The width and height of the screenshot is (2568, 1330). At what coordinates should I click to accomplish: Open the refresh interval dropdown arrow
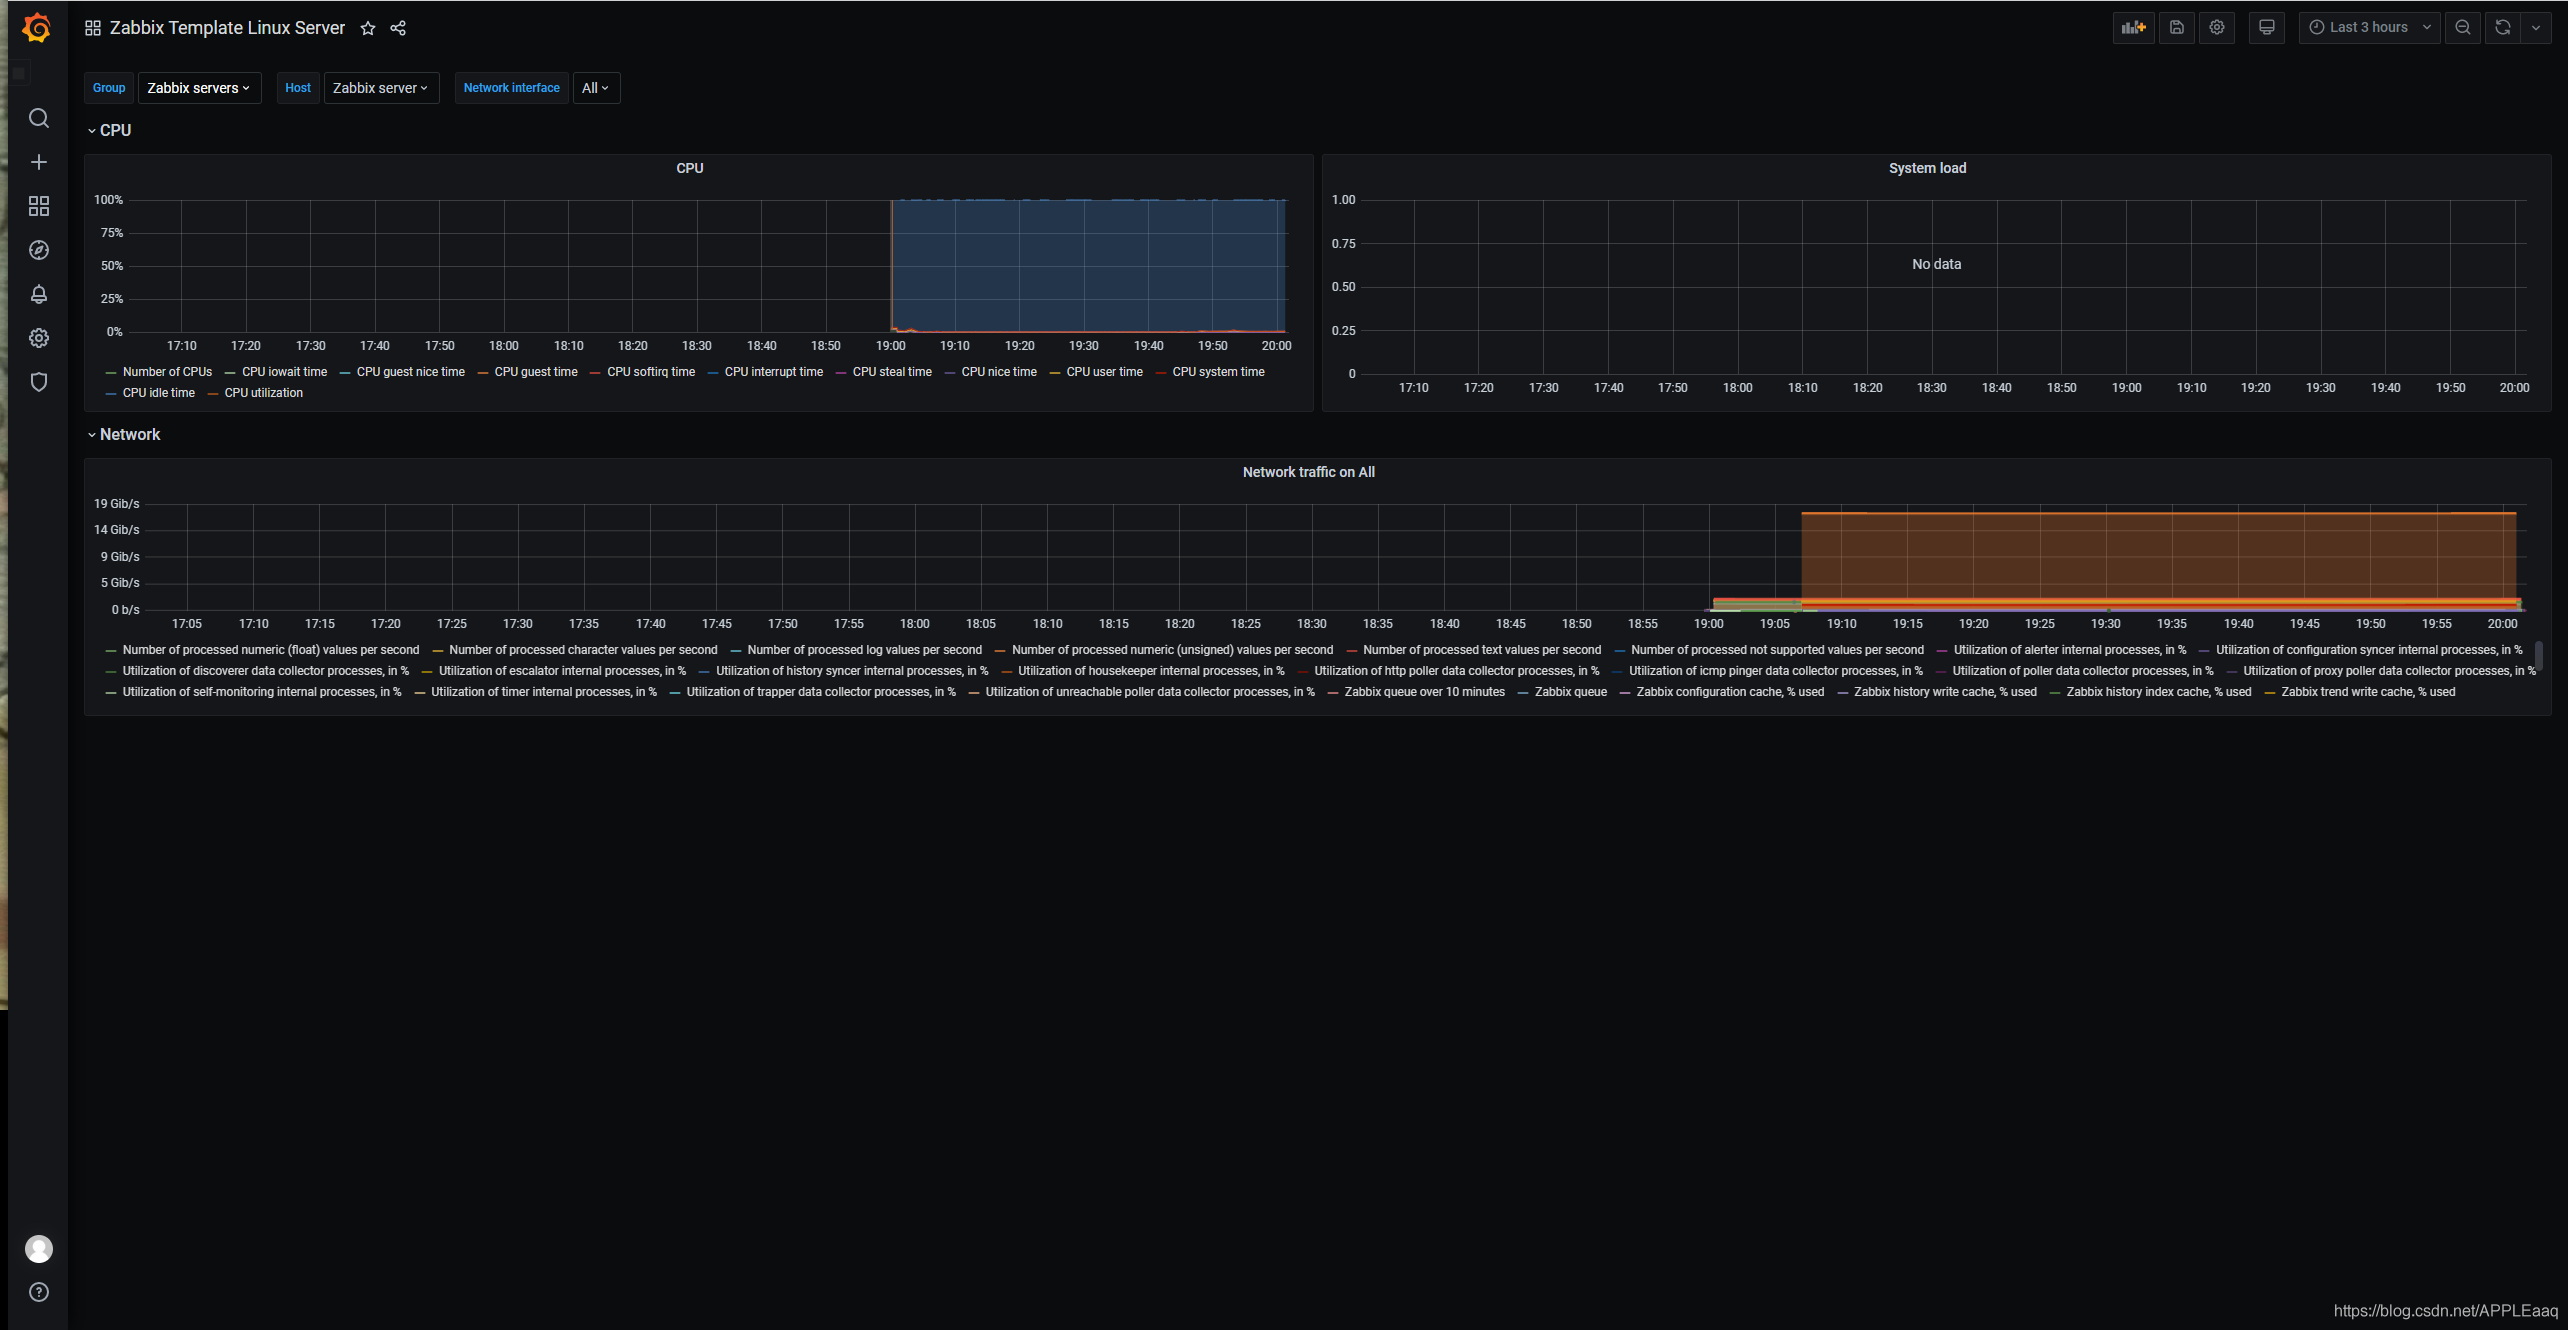(x=2536, y=28)
